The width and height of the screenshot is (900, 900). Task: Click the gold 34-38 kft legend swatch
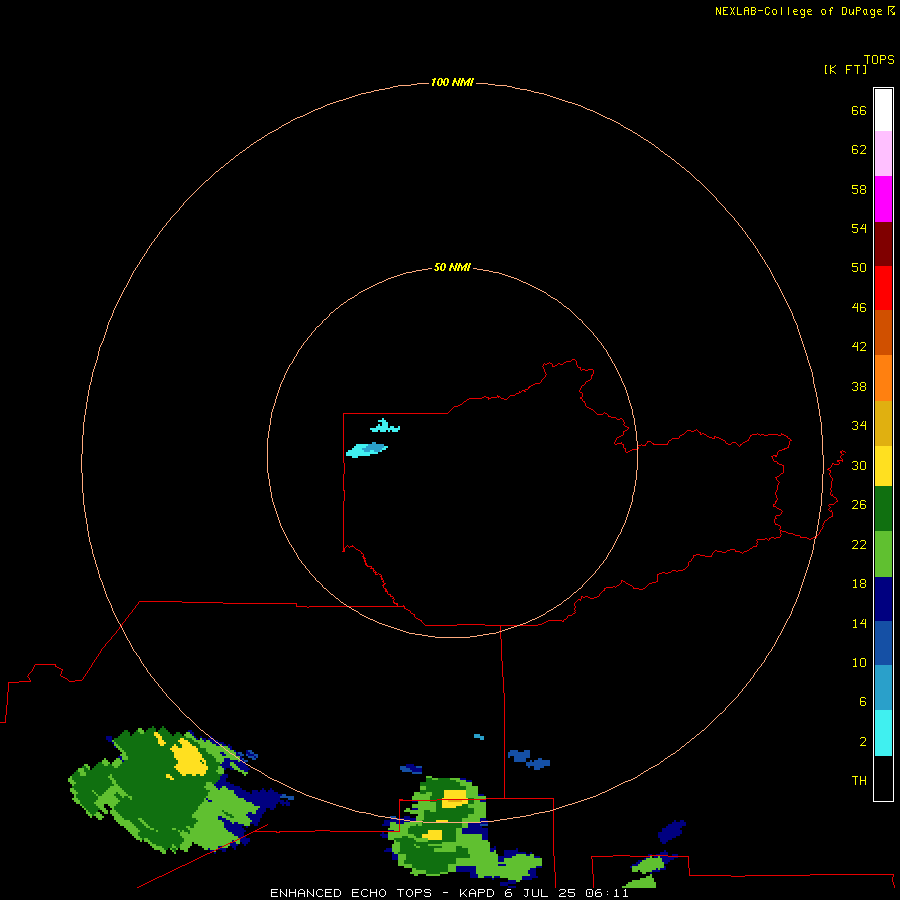(883, 423)
